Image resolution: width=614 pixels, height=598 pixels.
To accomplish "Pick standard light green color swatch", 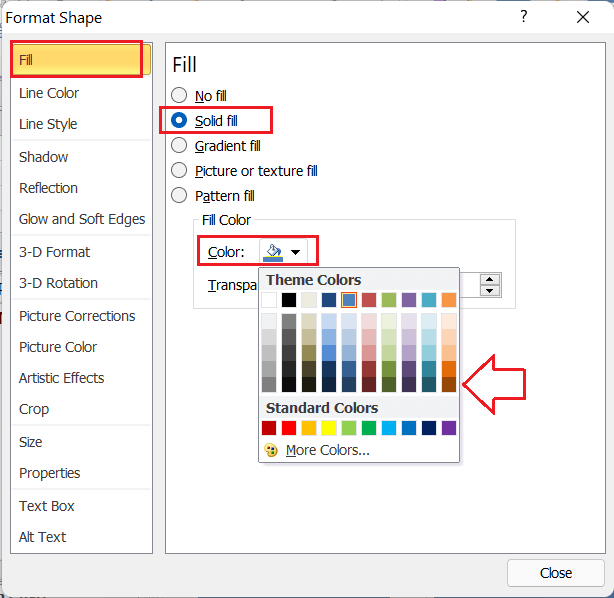I will pos(349,428).
